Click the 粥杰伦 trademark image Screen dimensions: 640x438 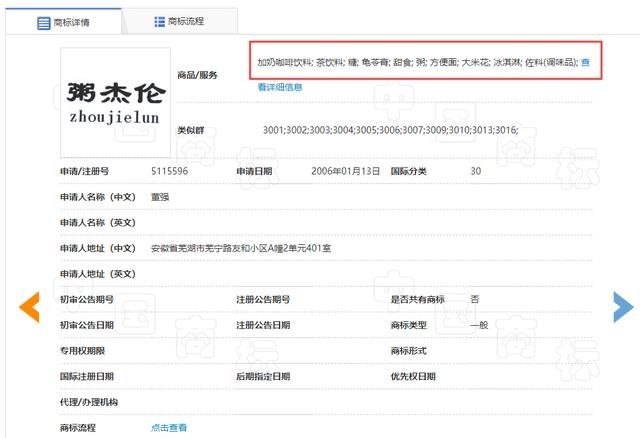[x=116, y=102]
